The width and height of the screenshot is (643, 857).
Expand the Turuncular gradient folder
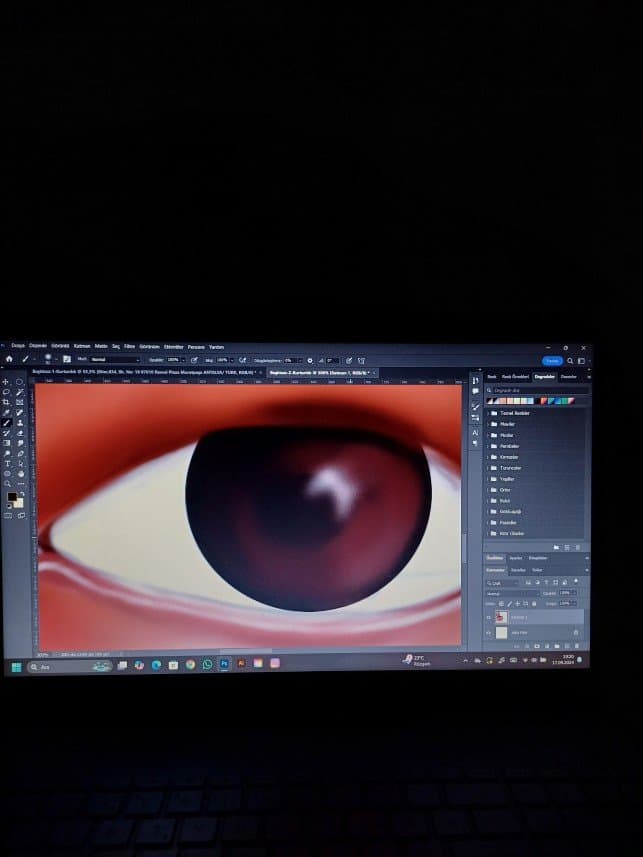(x=488, y=468)
